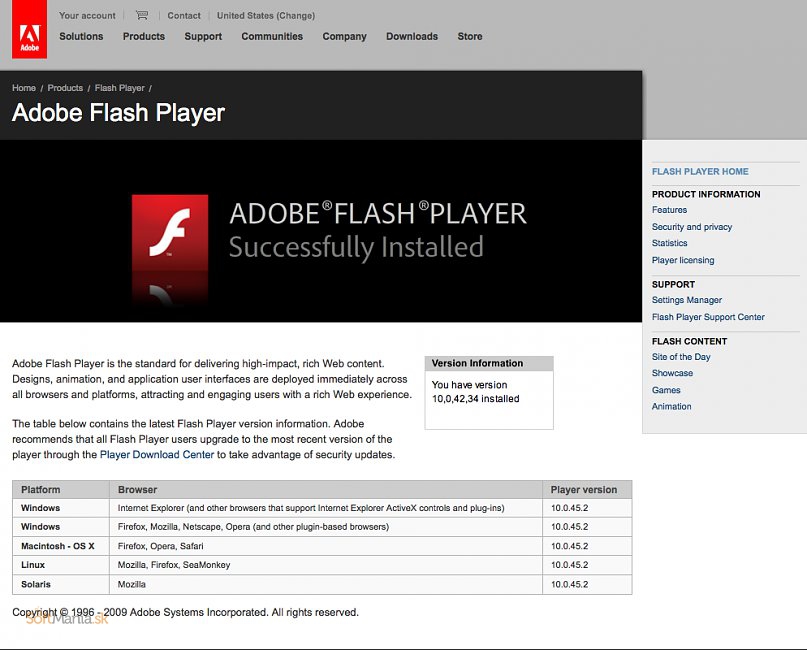Click the Browser column header
This screenshot has width=807, height=650.
326,489
